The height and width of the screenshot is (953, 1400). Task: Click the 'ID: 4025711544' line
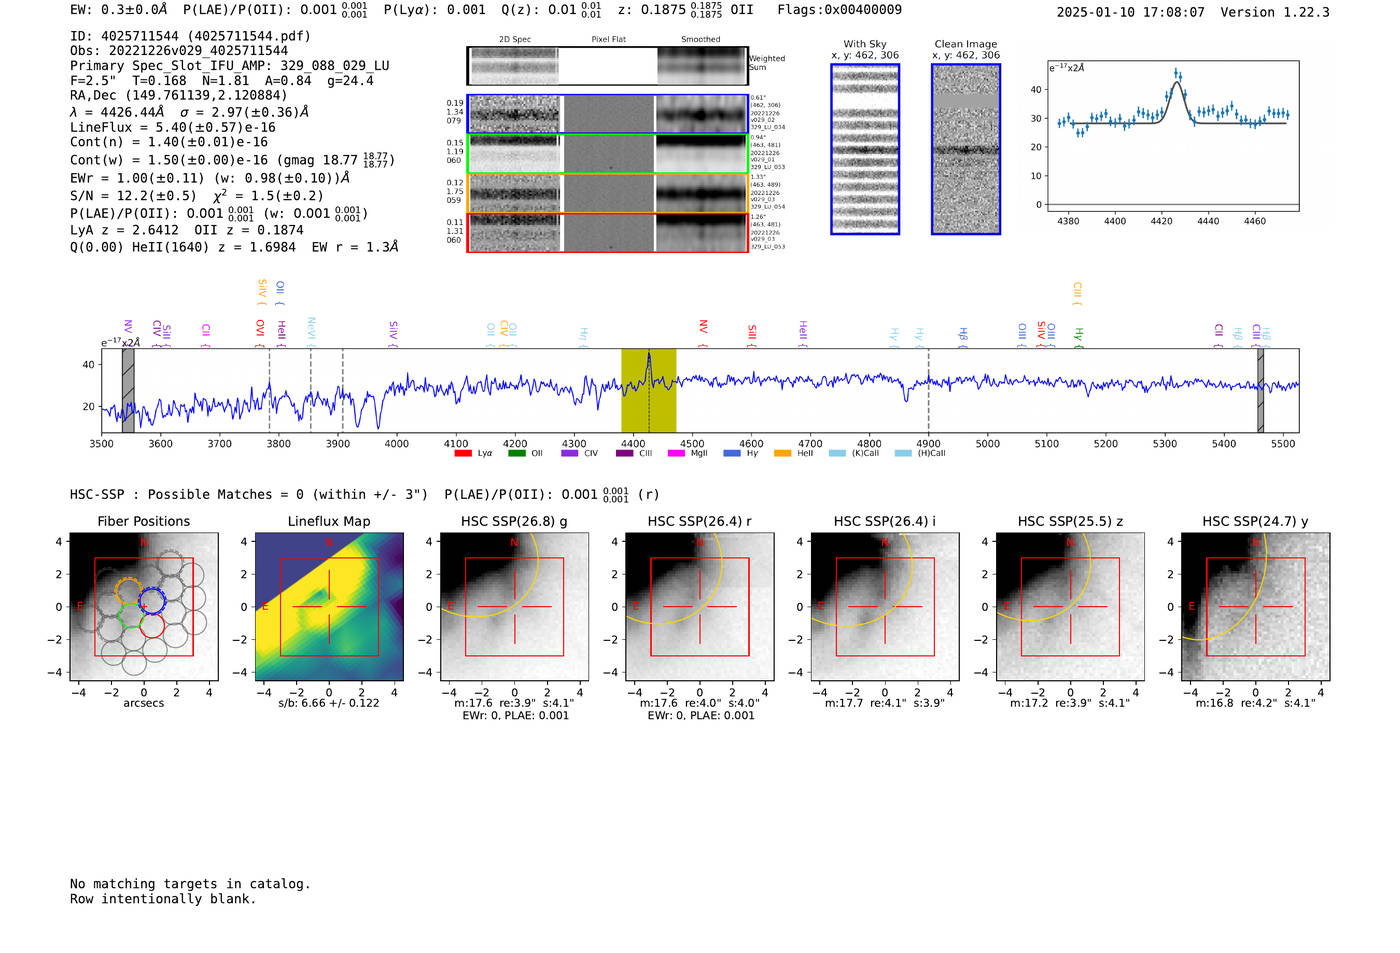(190, 36)
